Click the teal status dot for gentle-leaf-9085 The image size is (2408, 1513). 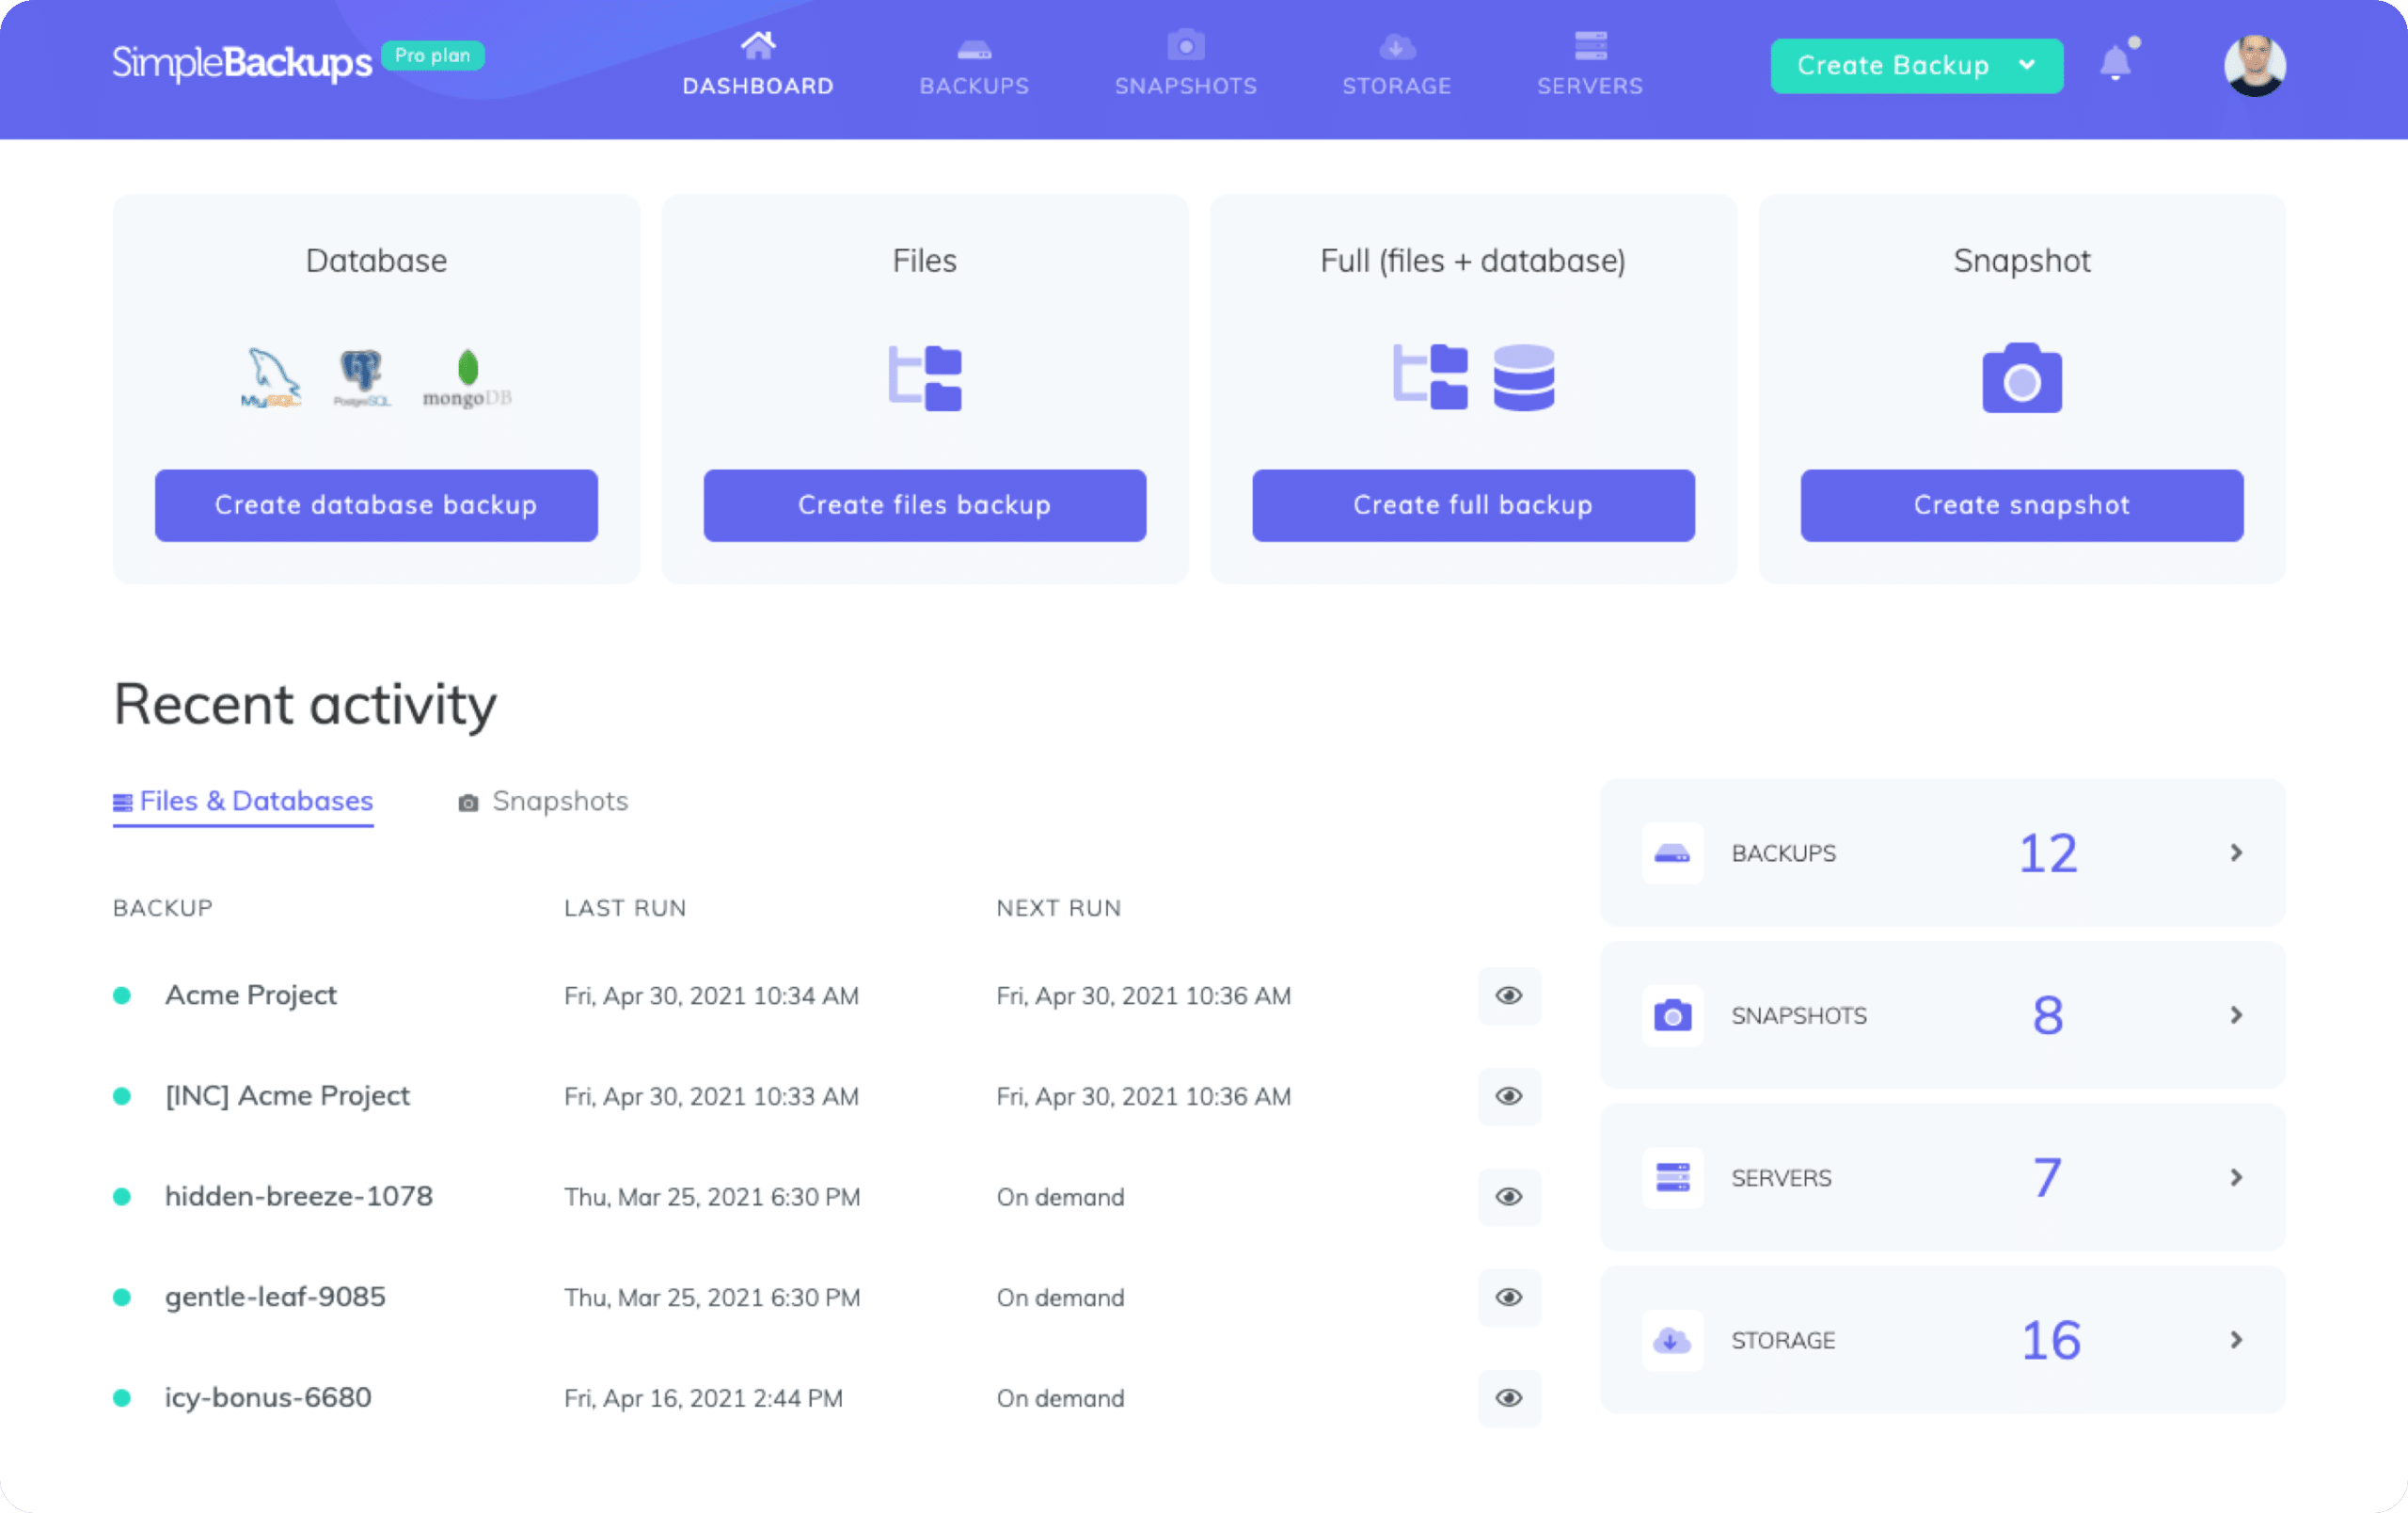[x=122, y=1297]
